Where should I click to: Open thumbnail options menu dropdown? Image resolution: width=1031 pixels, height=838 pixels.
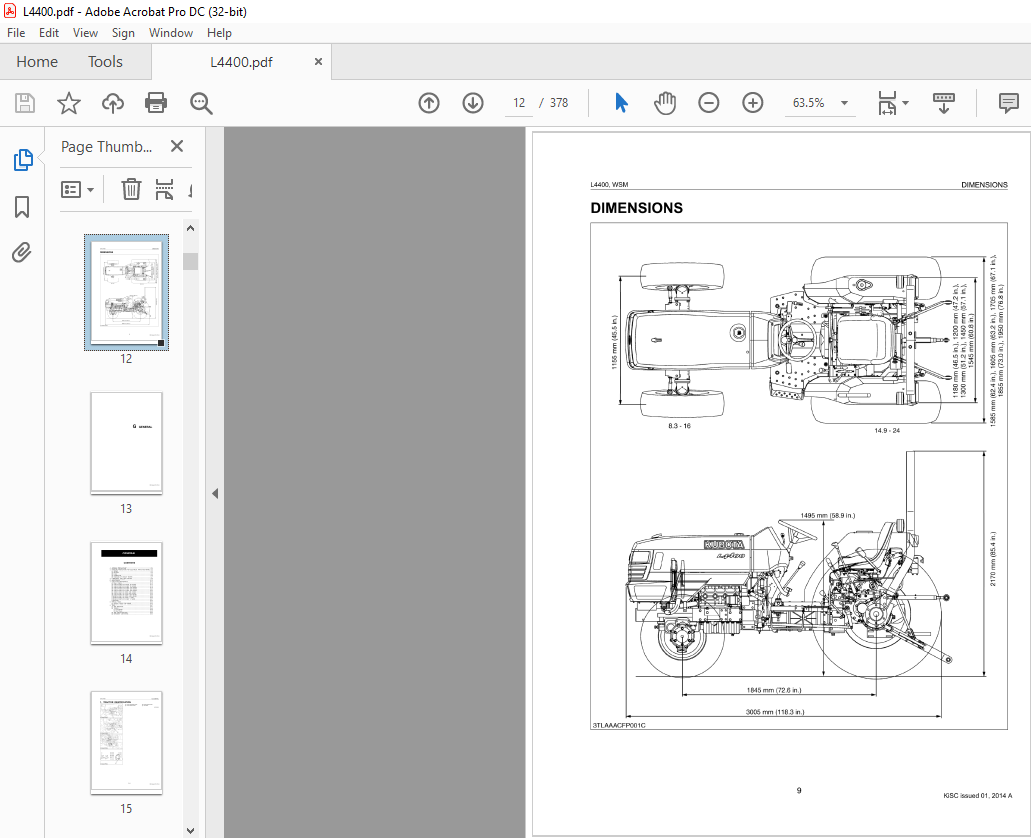[78, 189]
